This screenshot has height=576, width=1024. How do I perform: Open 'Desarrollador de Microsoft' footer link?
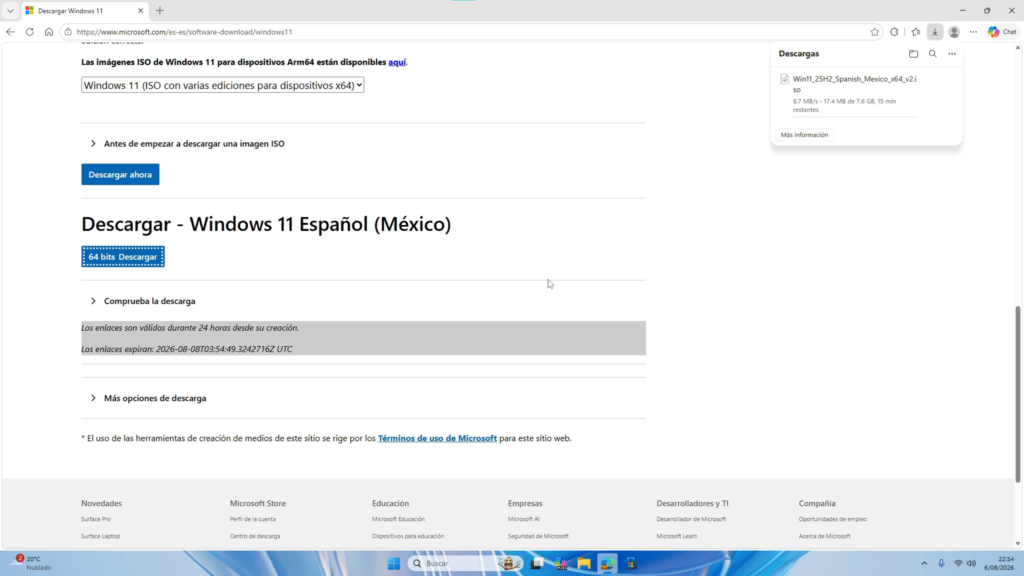pos(691,519)
